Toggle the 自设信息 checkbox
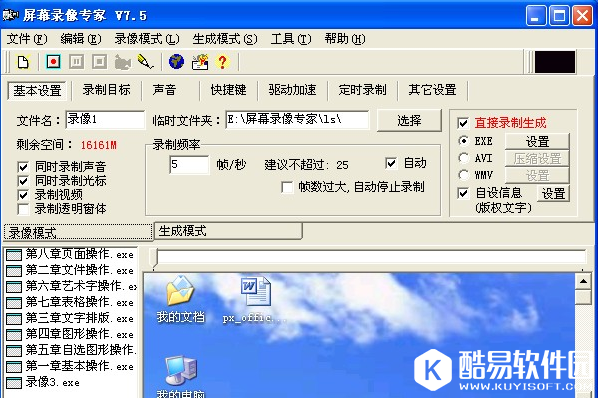Screen dimensions: 599x398 [x=463, y=193]
